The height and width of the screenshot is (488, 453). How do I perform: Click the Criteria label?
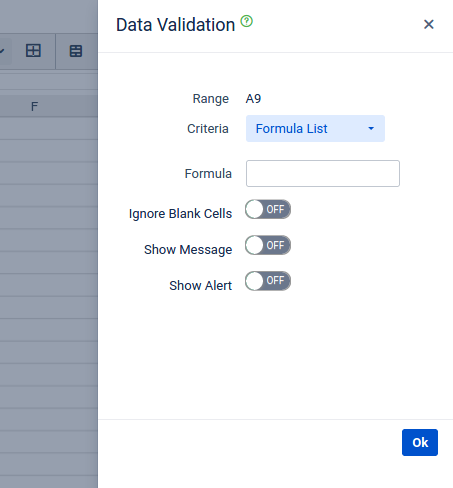pyautogui.click(x=208, y=129)
